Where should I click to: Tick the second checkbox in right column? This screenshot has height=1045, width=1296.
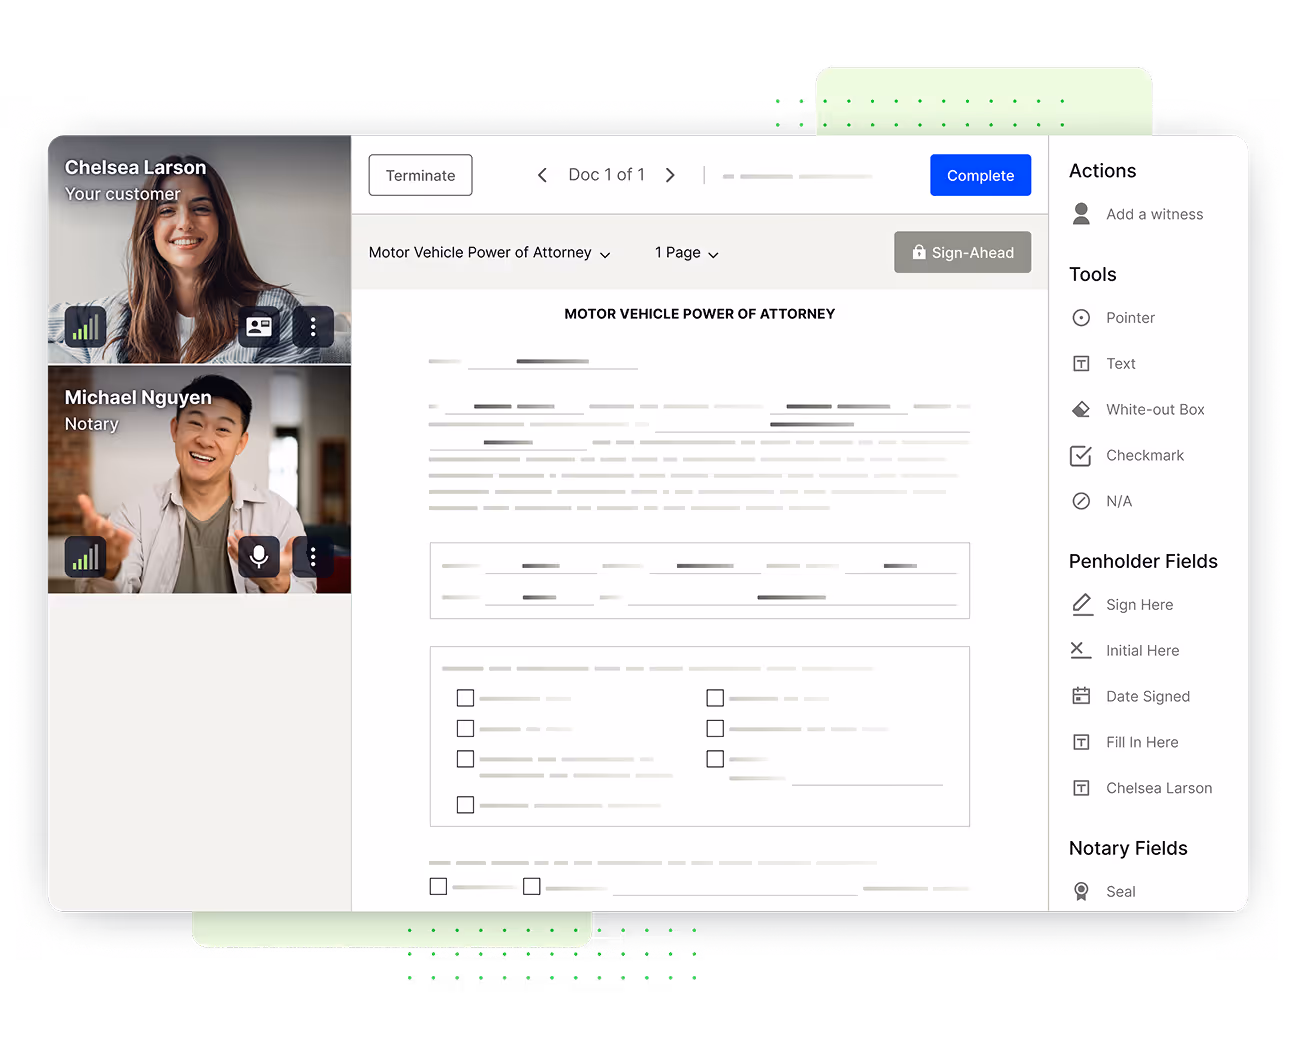pyautogui.click(x=715, y=728)
